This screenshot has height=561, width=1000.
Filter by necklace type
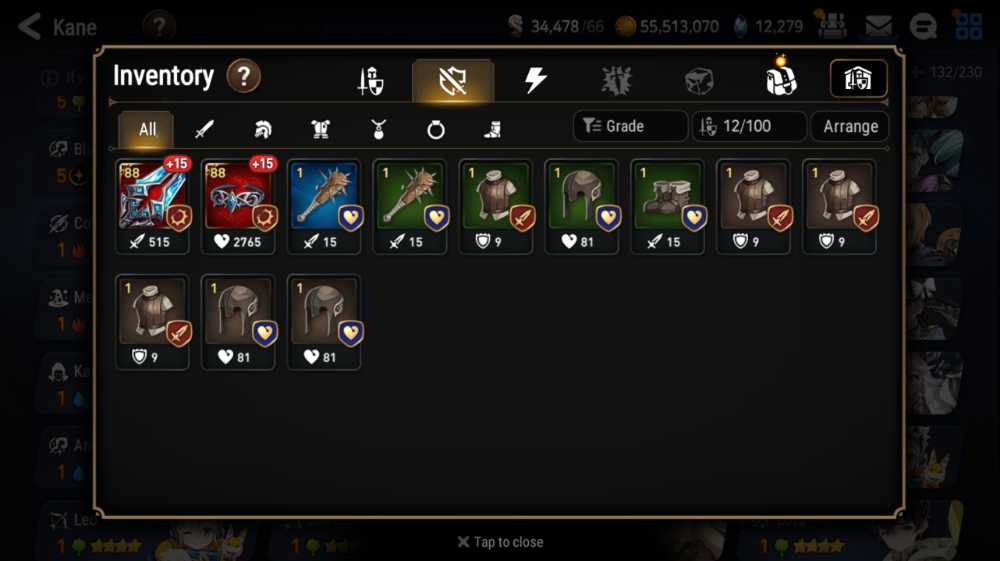pos(378,129)
